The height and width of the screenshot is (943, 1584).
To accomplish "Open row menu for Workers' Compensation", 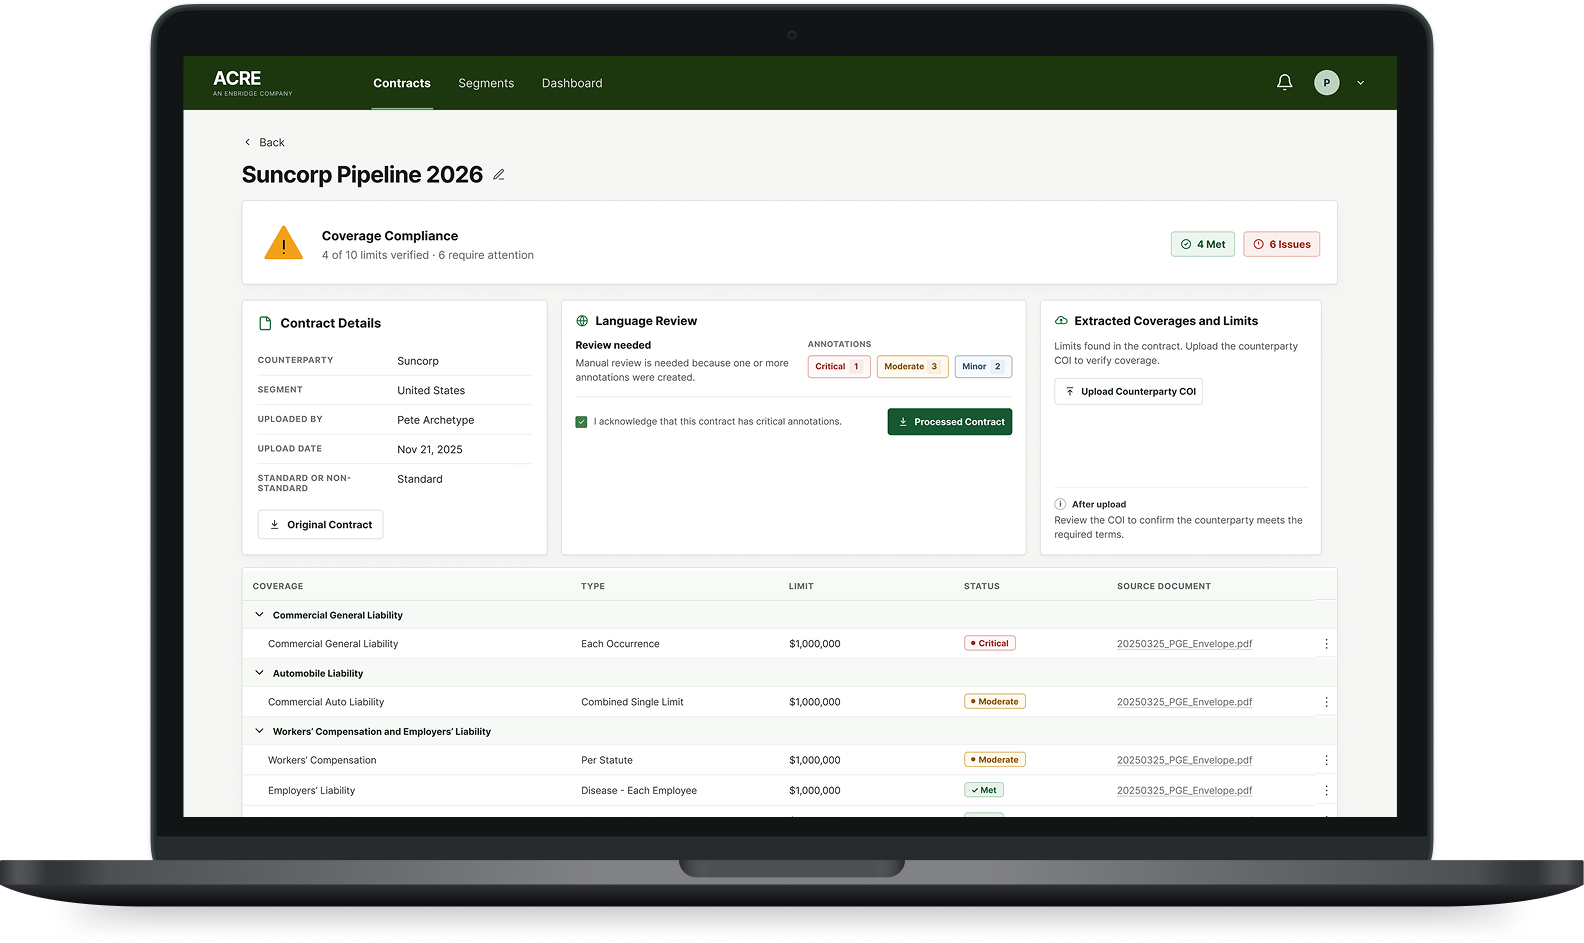I will coord(1326,760).
